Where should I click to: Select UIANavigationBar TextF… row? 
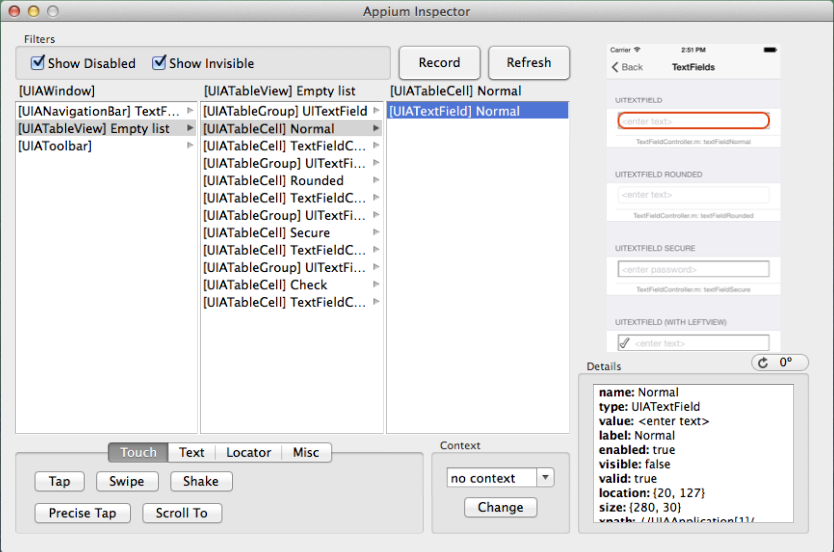click(106, 111)
